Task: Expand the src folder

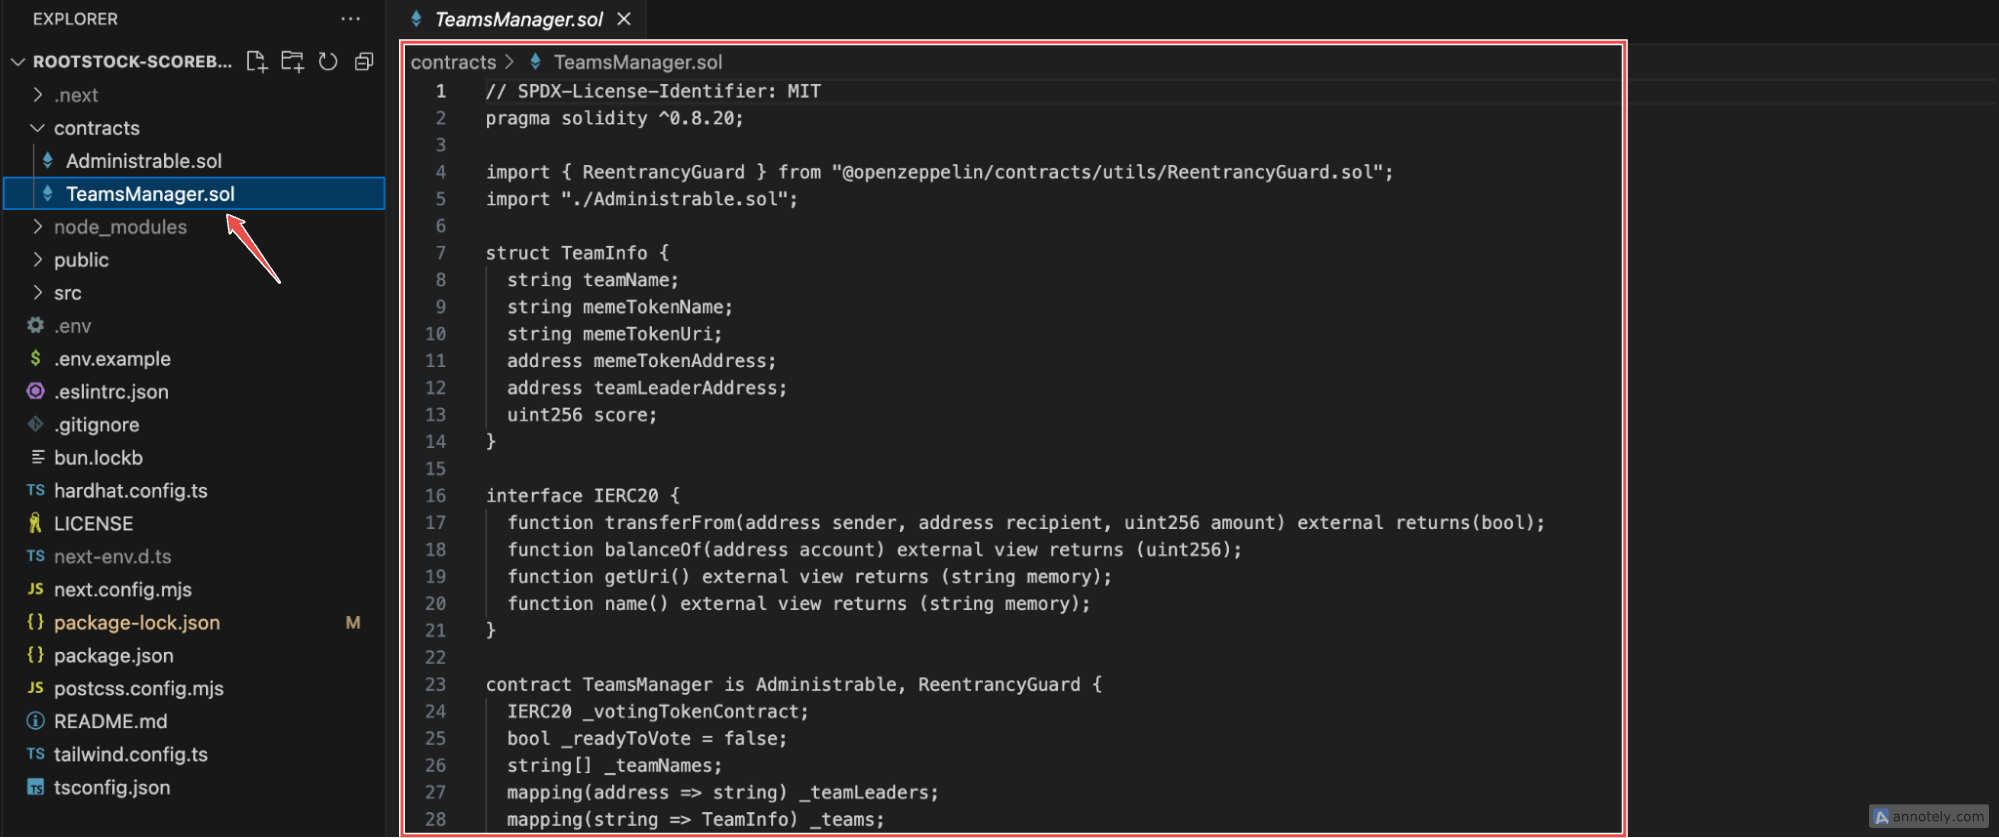Action: pyautogui.click(x=67, y=292)
